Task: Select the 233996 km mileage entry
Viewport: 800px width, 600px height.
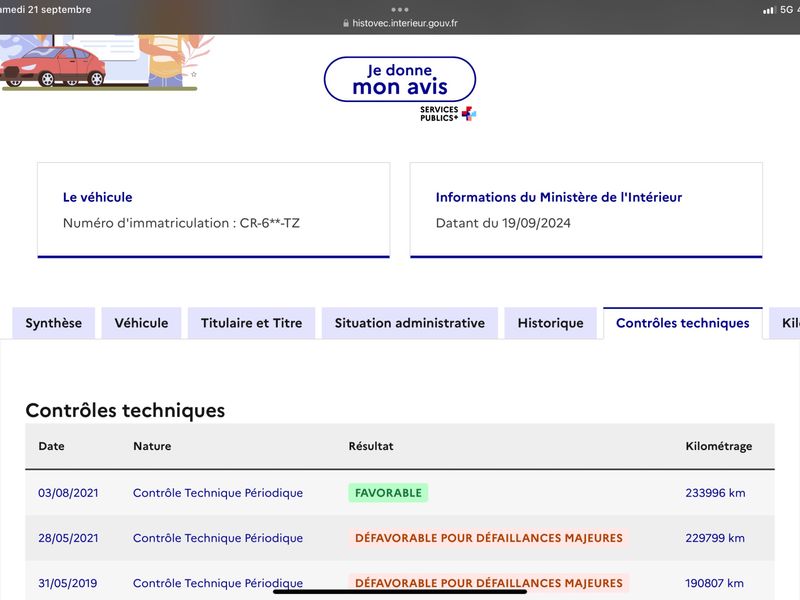Action: coord(715,493)
